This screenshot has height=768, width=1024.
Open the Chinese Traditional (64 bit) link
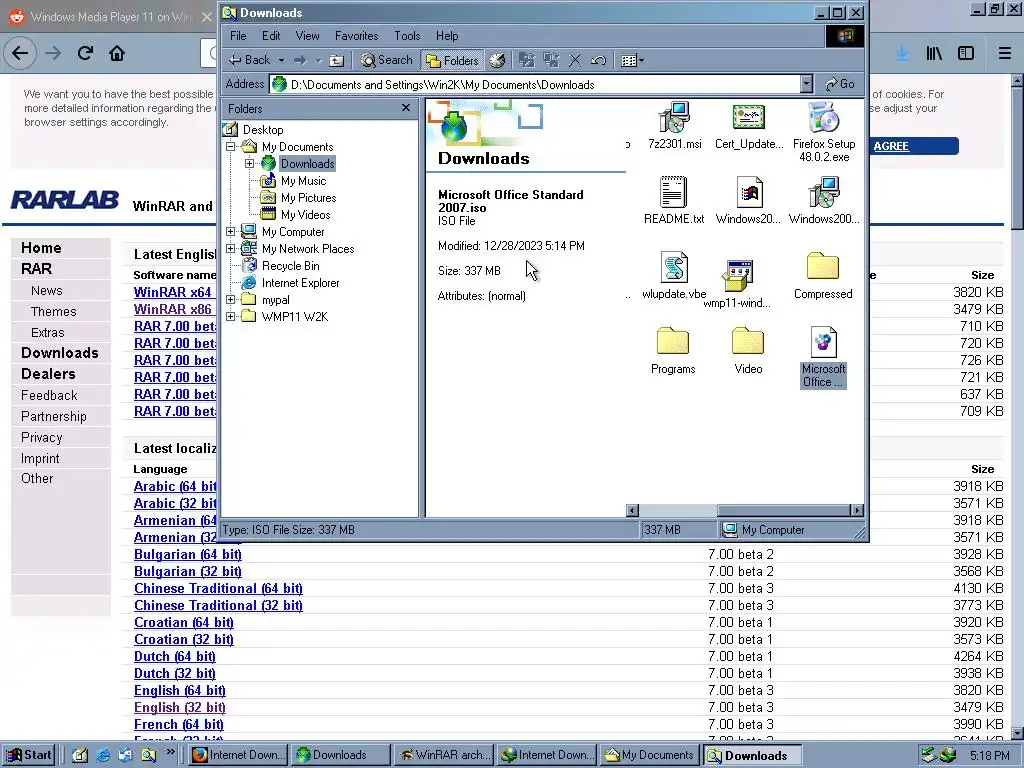(x=218, y=588)
